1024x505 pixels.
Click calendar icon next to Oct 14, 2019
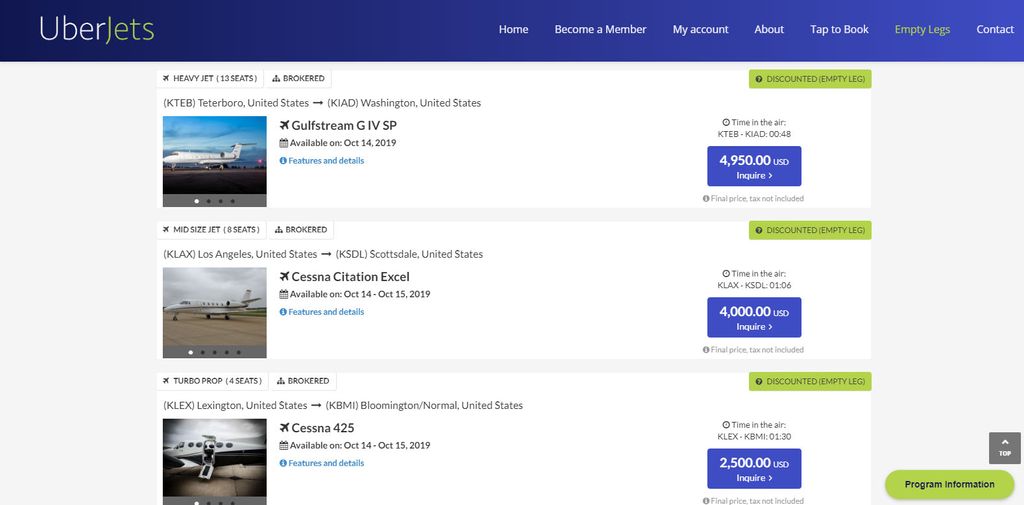click(x=283, y=143)
